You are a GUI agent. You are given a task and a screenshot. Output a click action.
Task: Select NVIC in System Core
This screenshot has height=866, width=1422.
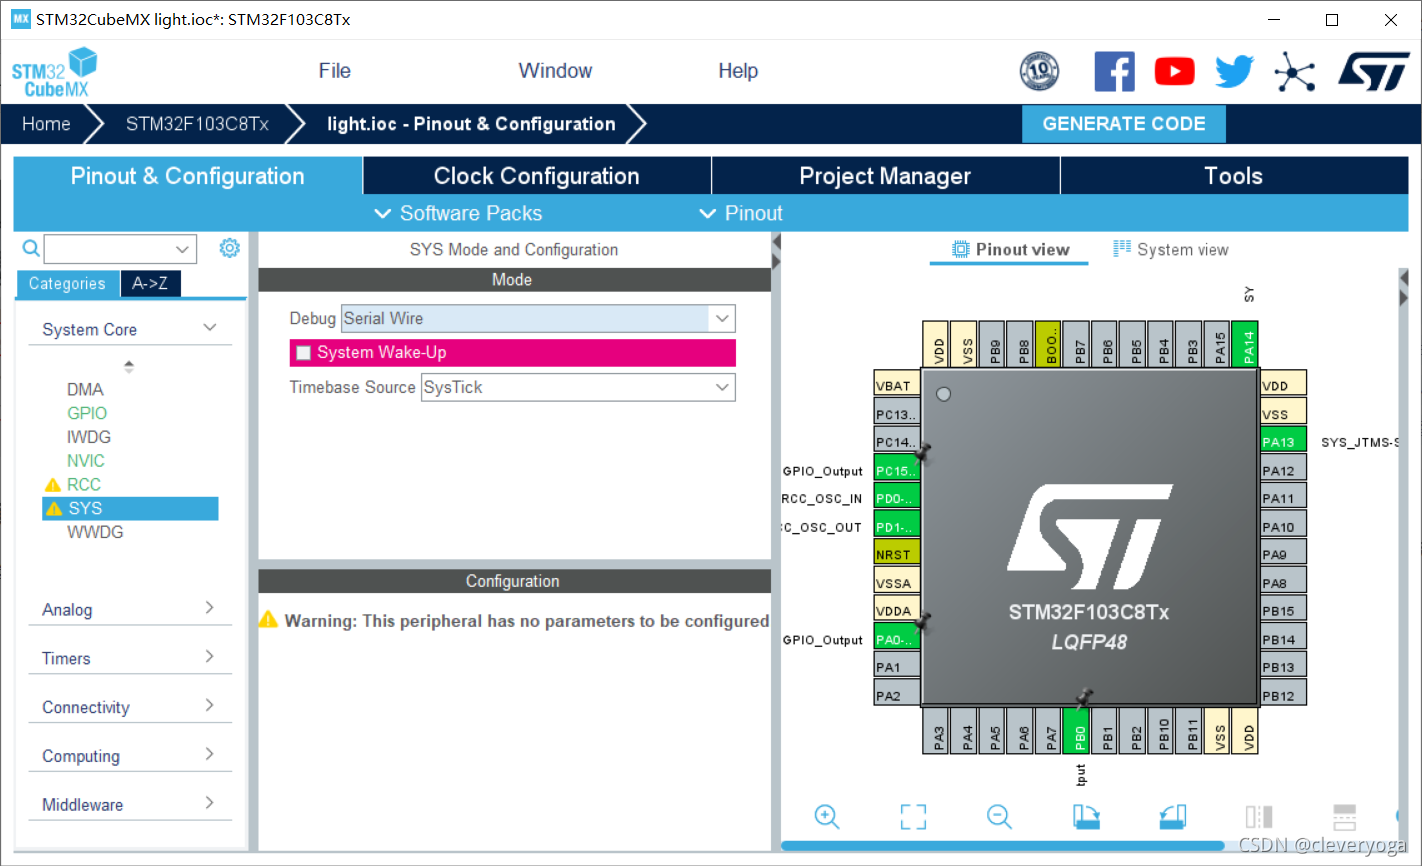coord(86,461)
